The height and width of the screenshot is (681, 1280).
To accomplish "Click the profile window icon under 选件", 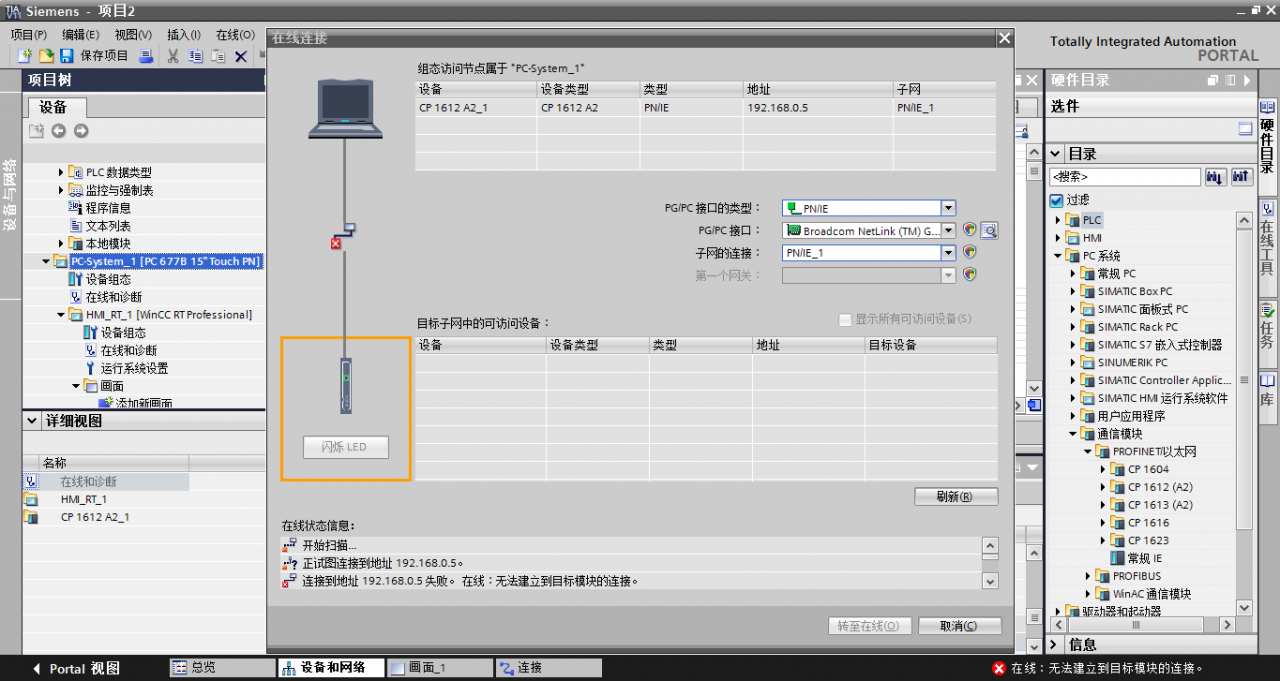I will tap(1245, 128).
